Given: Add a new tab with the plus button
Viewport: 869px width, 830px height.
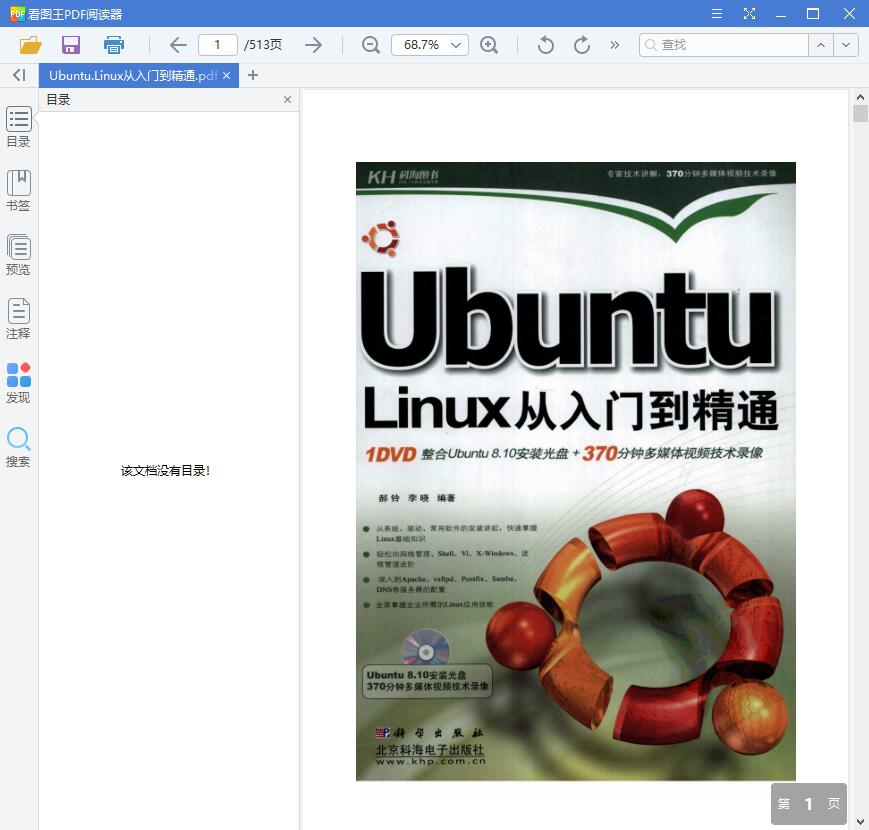Looking at the screenshot, I should click(x=253, y=75).
